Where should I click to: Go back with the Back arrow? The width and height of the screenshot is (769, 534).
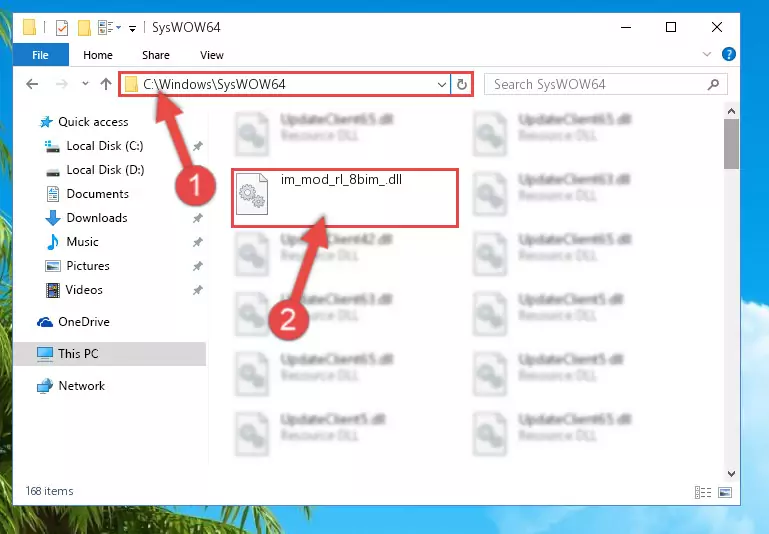[32, 84]
